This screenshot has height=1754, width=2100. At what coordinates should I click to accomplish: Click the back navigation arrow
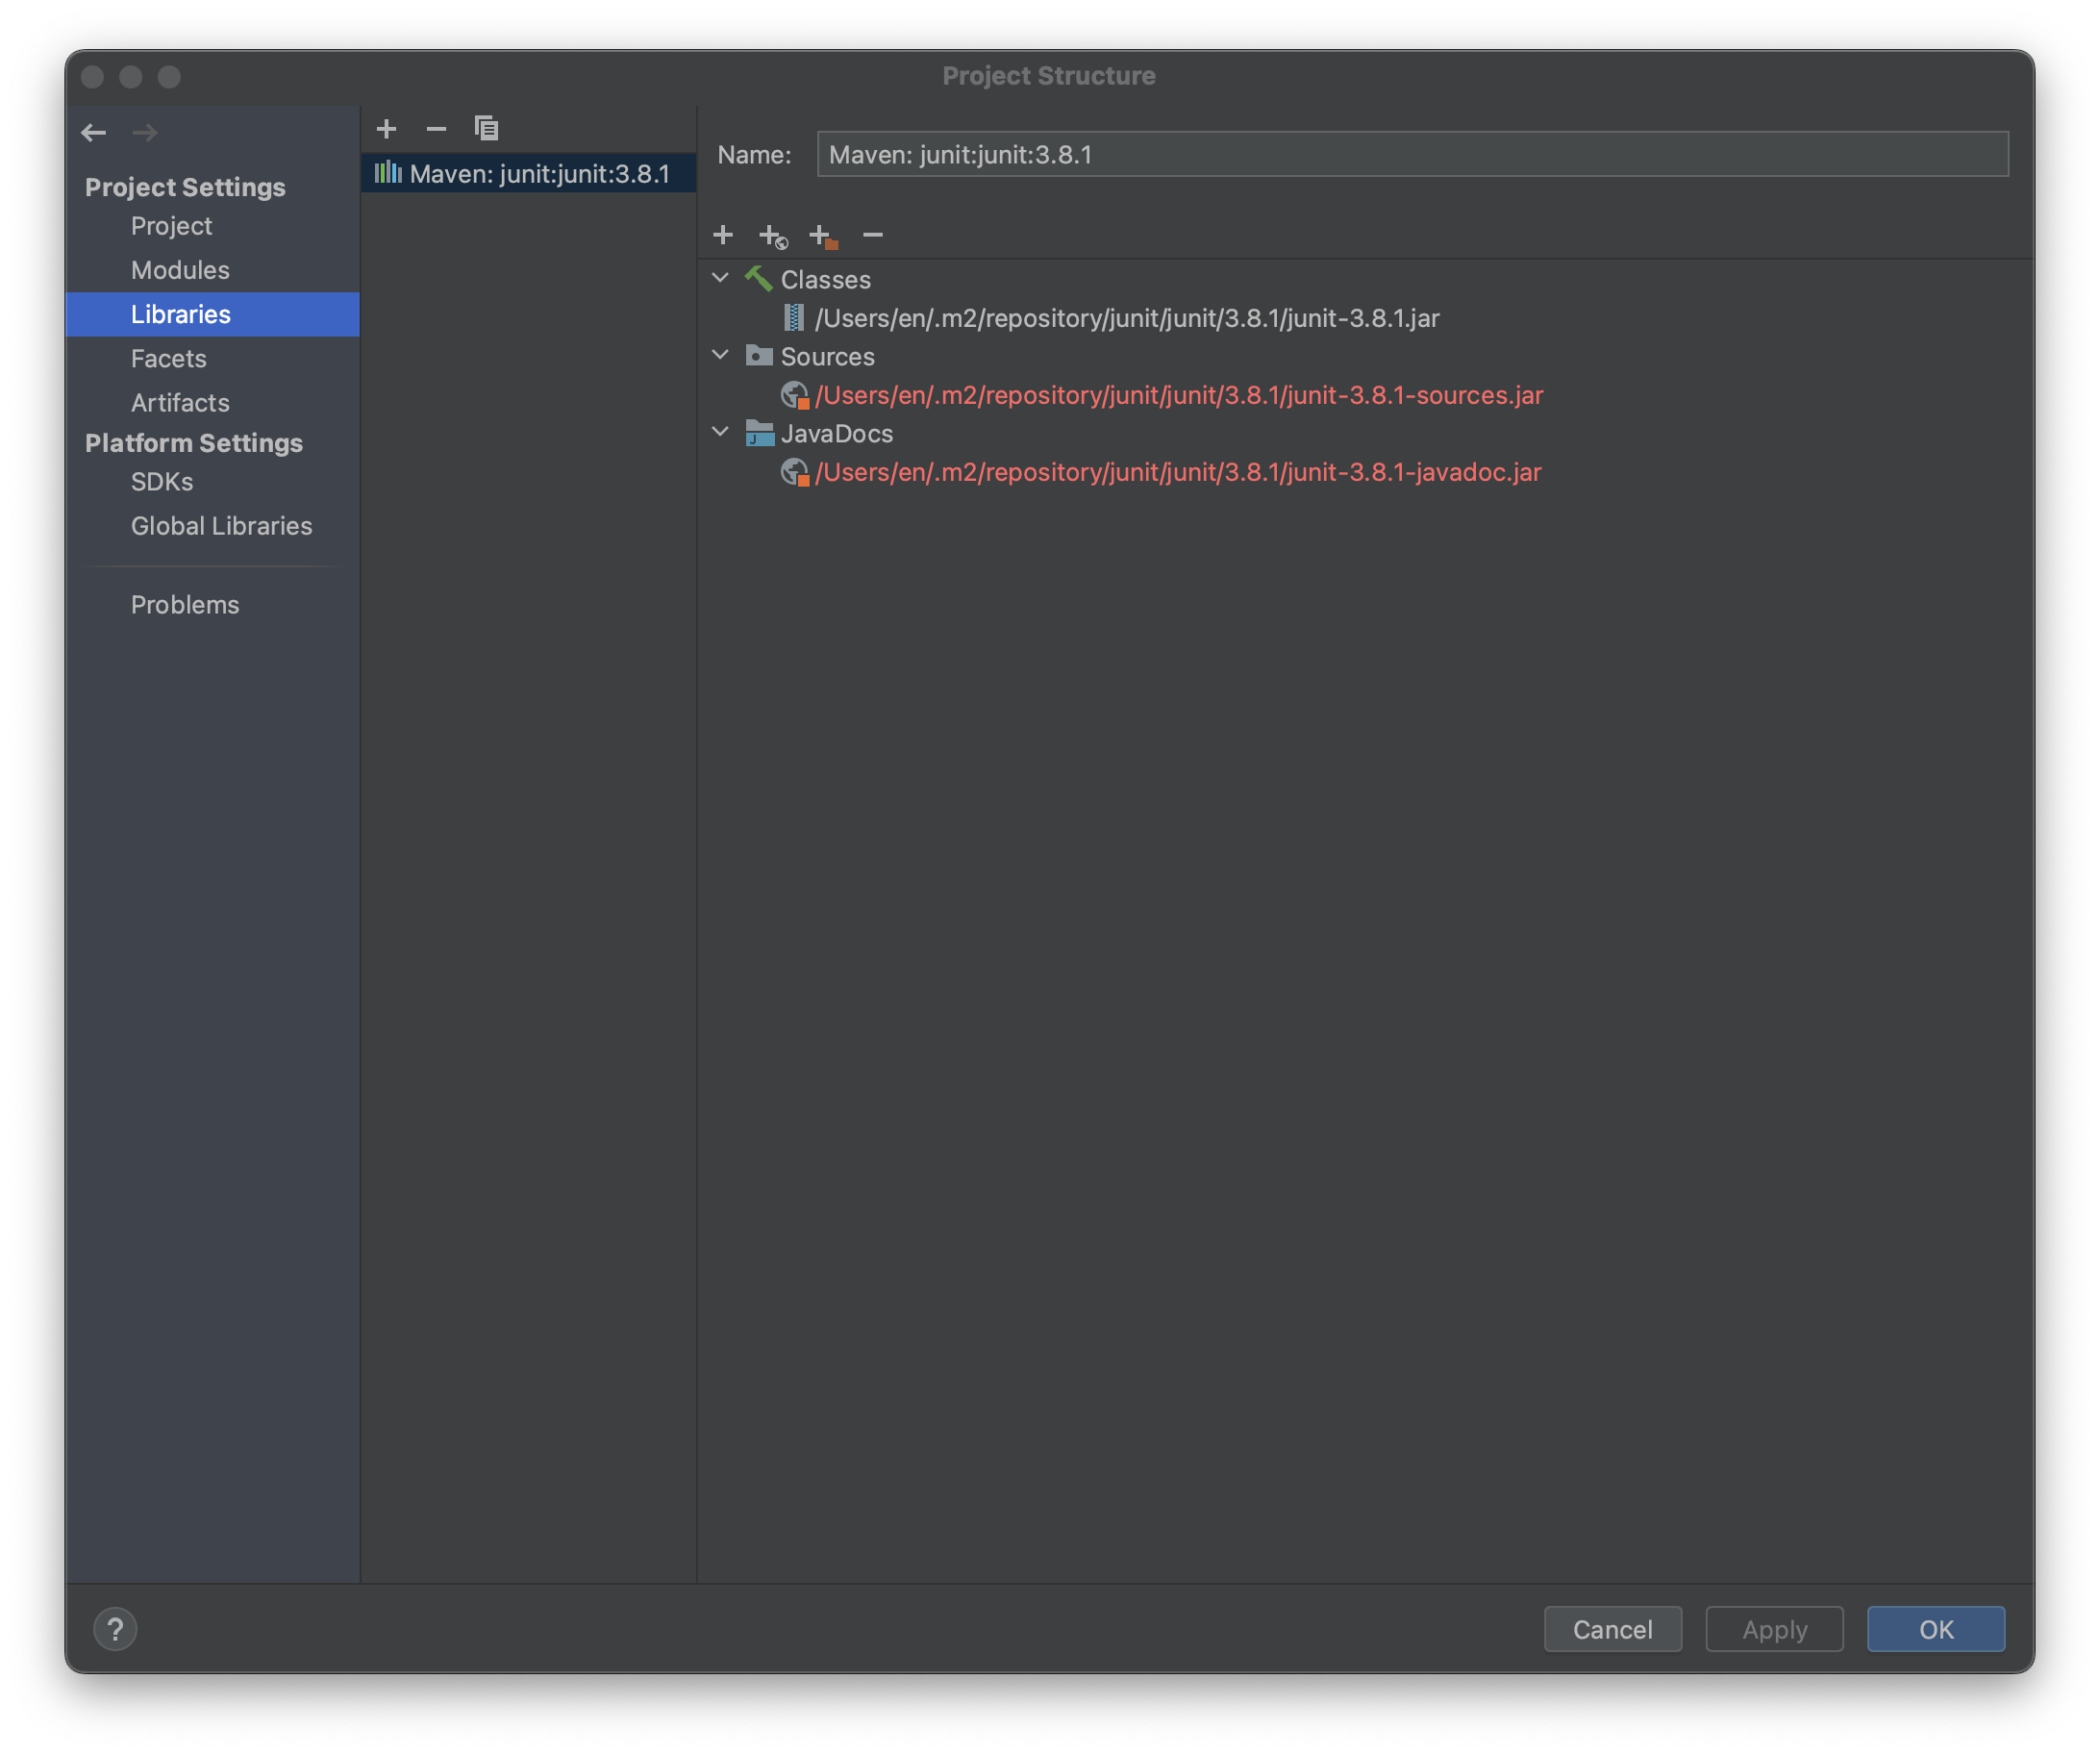pyautogui.click(x=94, y=132)
